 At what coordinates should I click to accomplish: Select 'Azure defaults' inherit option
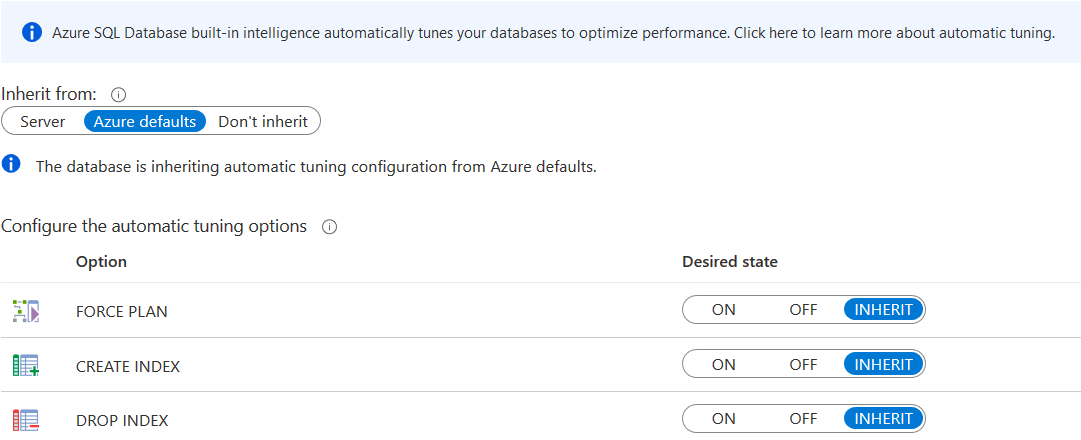[145, 122]
